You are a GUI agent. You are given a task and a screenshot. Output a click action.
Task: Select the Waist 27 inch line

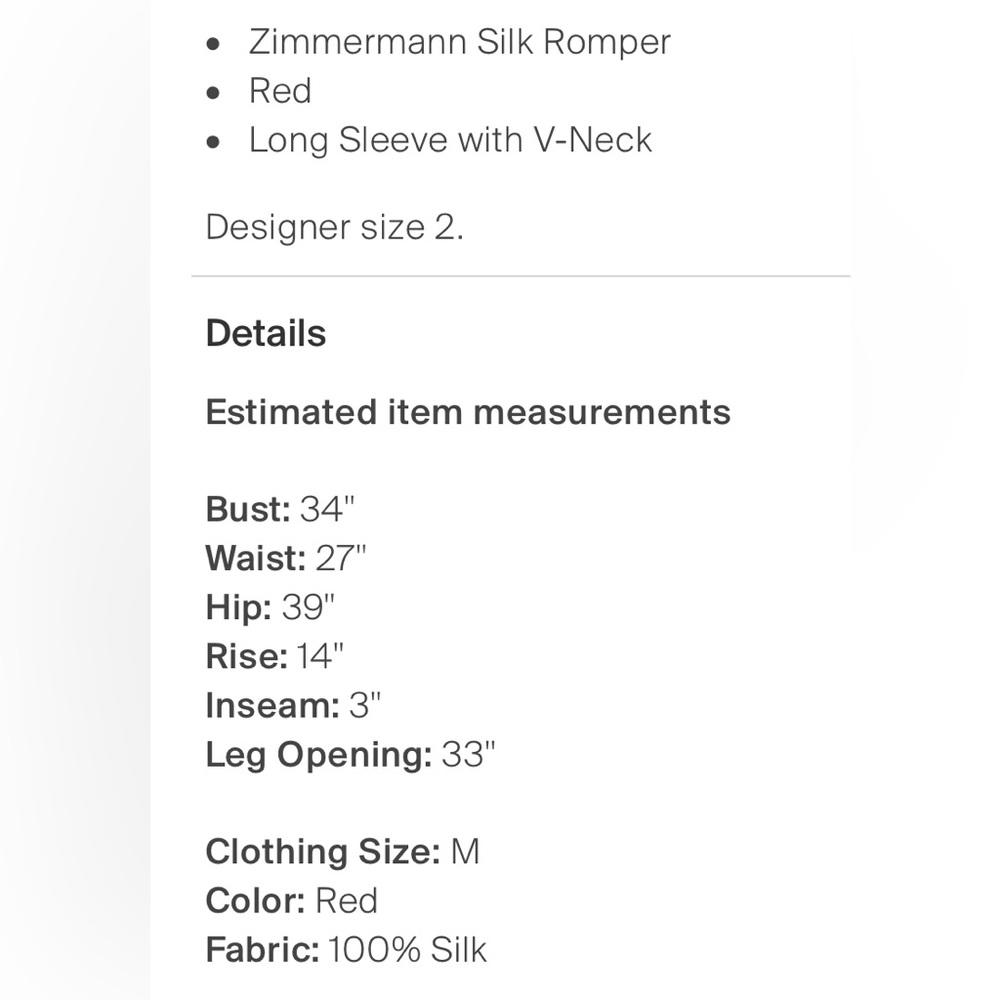point(286,558)
